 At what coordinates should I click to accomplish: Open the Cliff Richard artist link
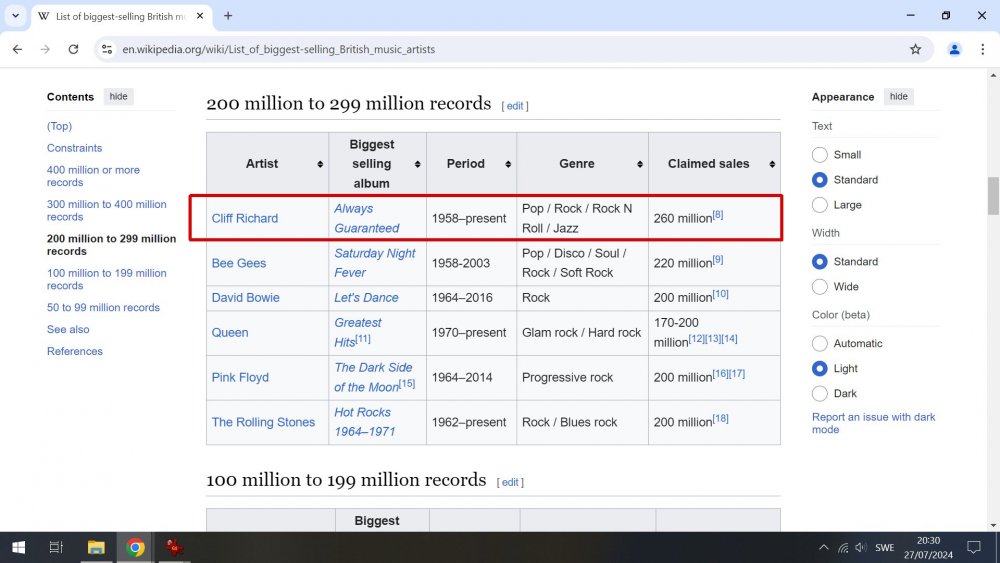point(245,218)
